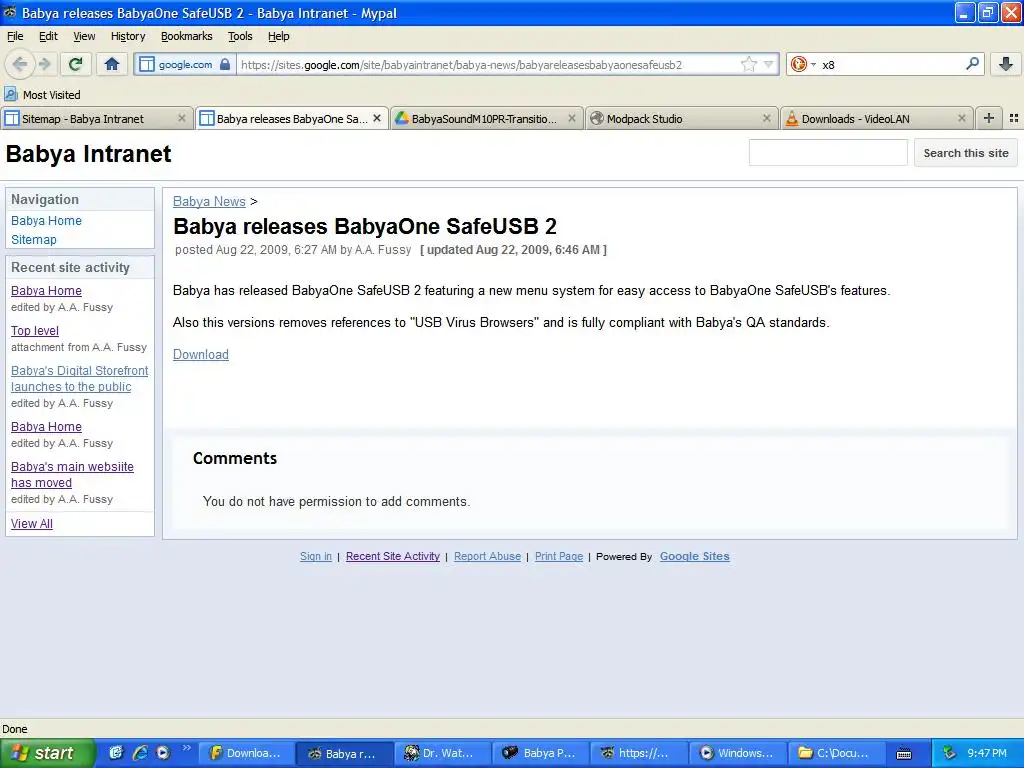Screen dimensions: 1024x768
Task: Open the Edit menu
Action: click(48, 36)
